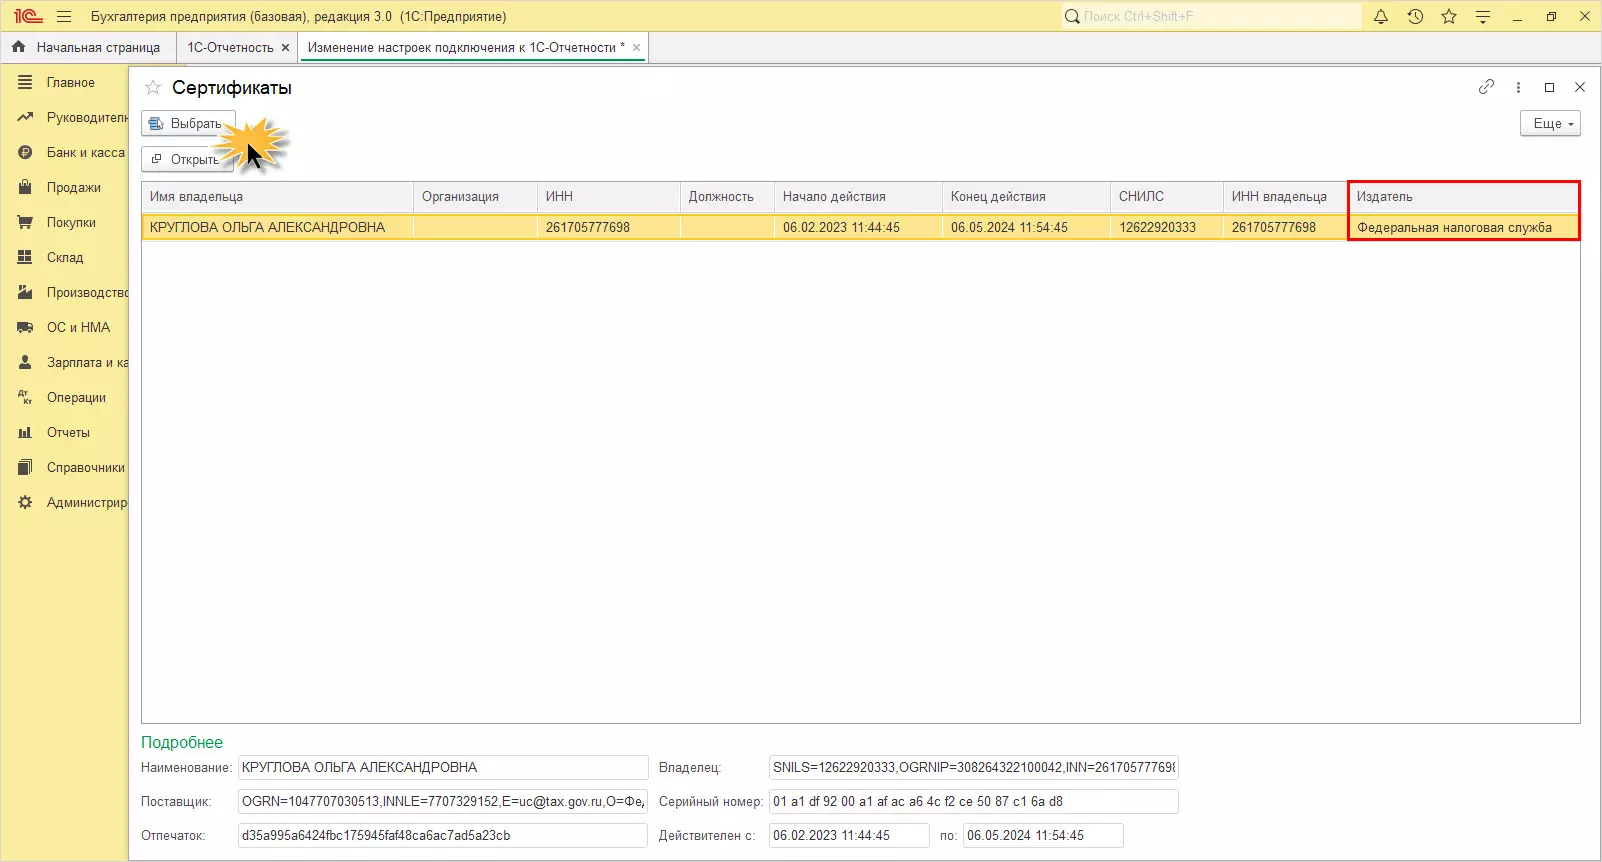
Task: Click the Владелец field
Action: click(x=974, y=768)
